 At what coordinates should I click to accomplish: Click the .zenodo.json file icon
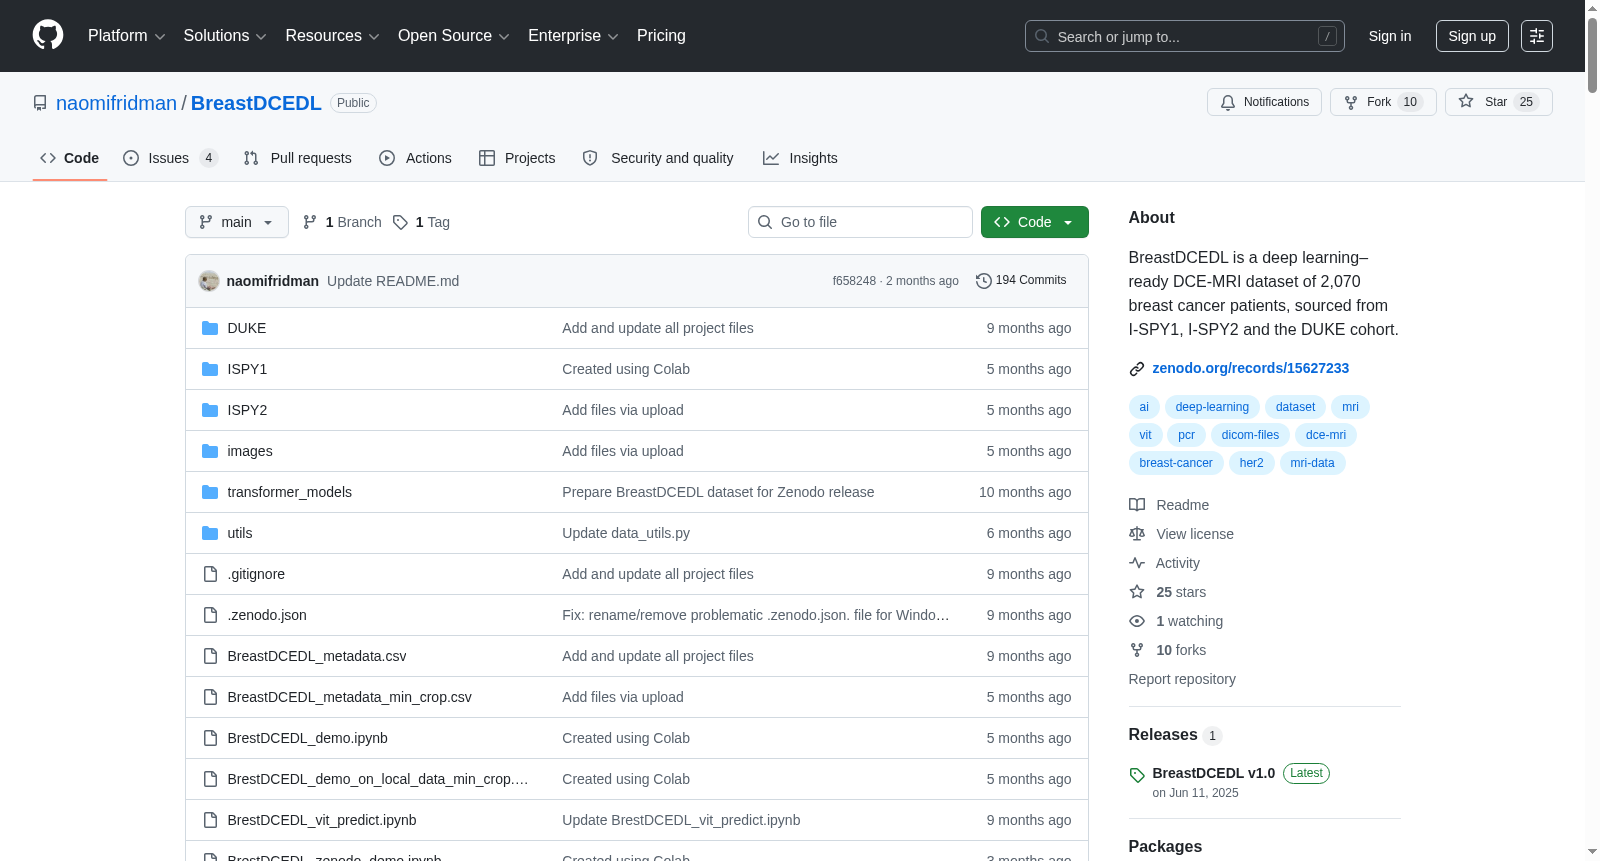(210, 615)
